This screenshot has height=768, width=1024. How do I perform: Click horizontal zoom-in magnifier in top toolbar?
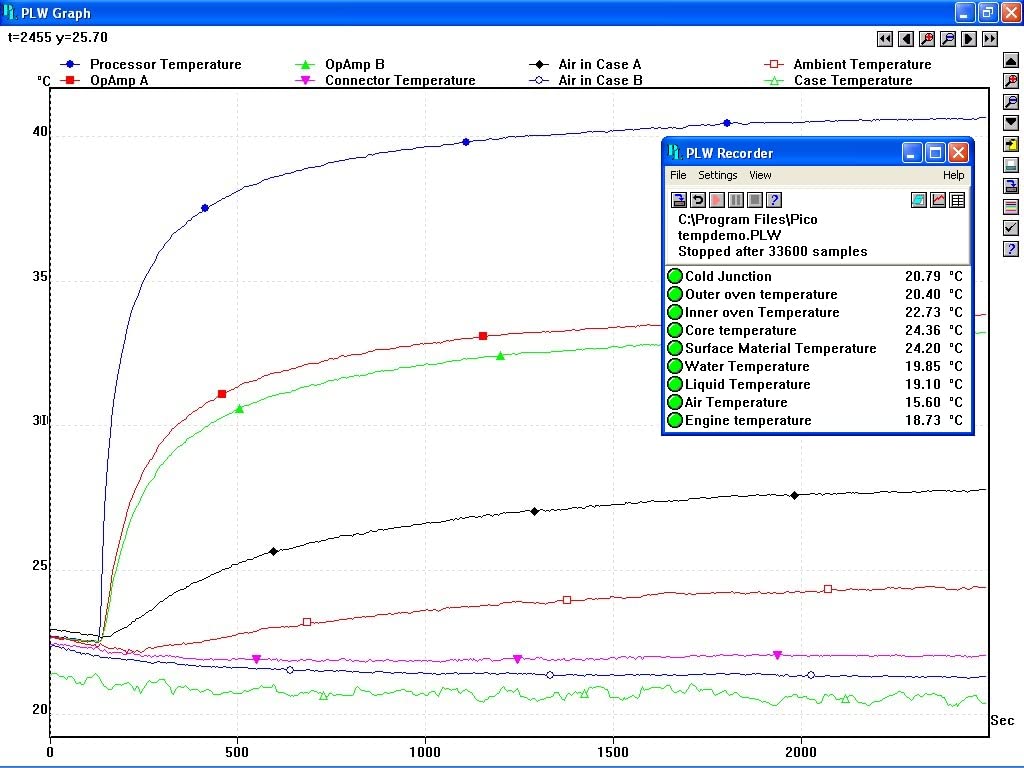[927, 39]
